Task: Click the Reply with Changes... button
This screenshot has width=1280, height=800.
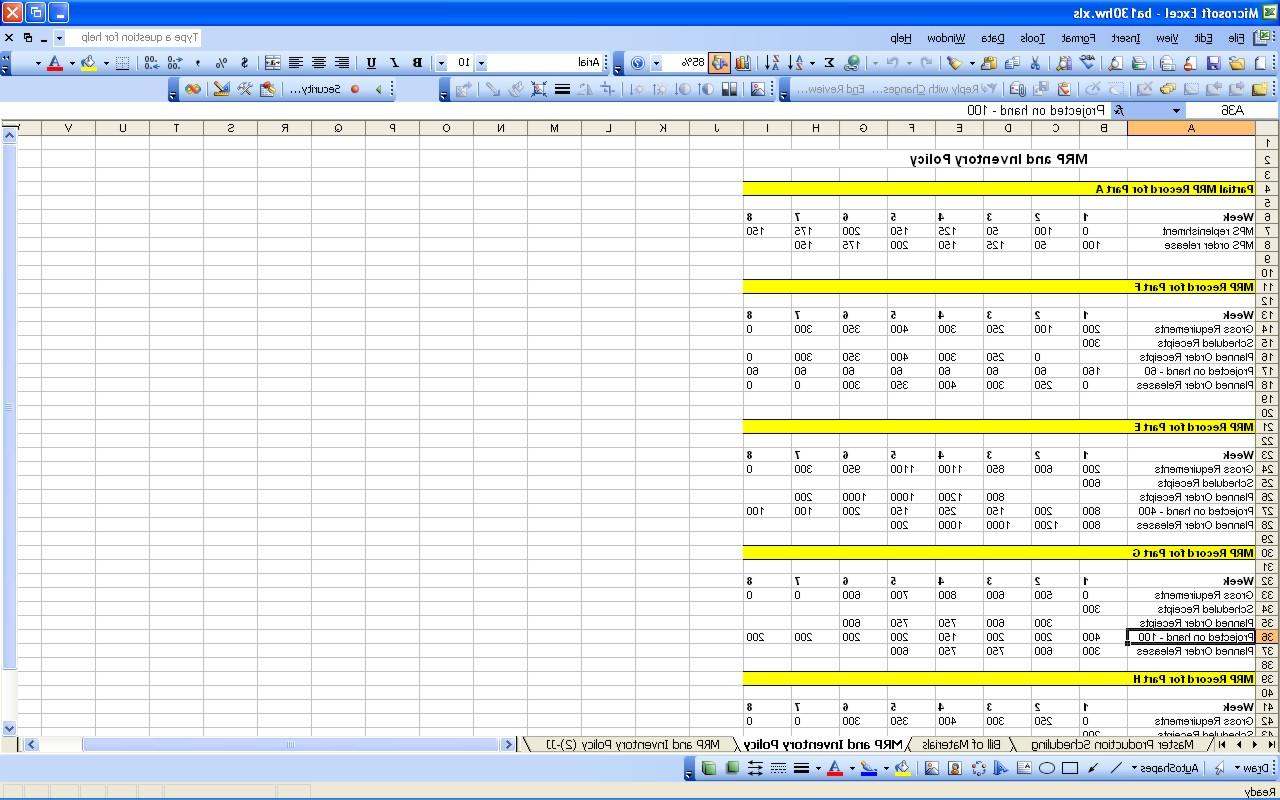Action: click(x=932, y=88)
